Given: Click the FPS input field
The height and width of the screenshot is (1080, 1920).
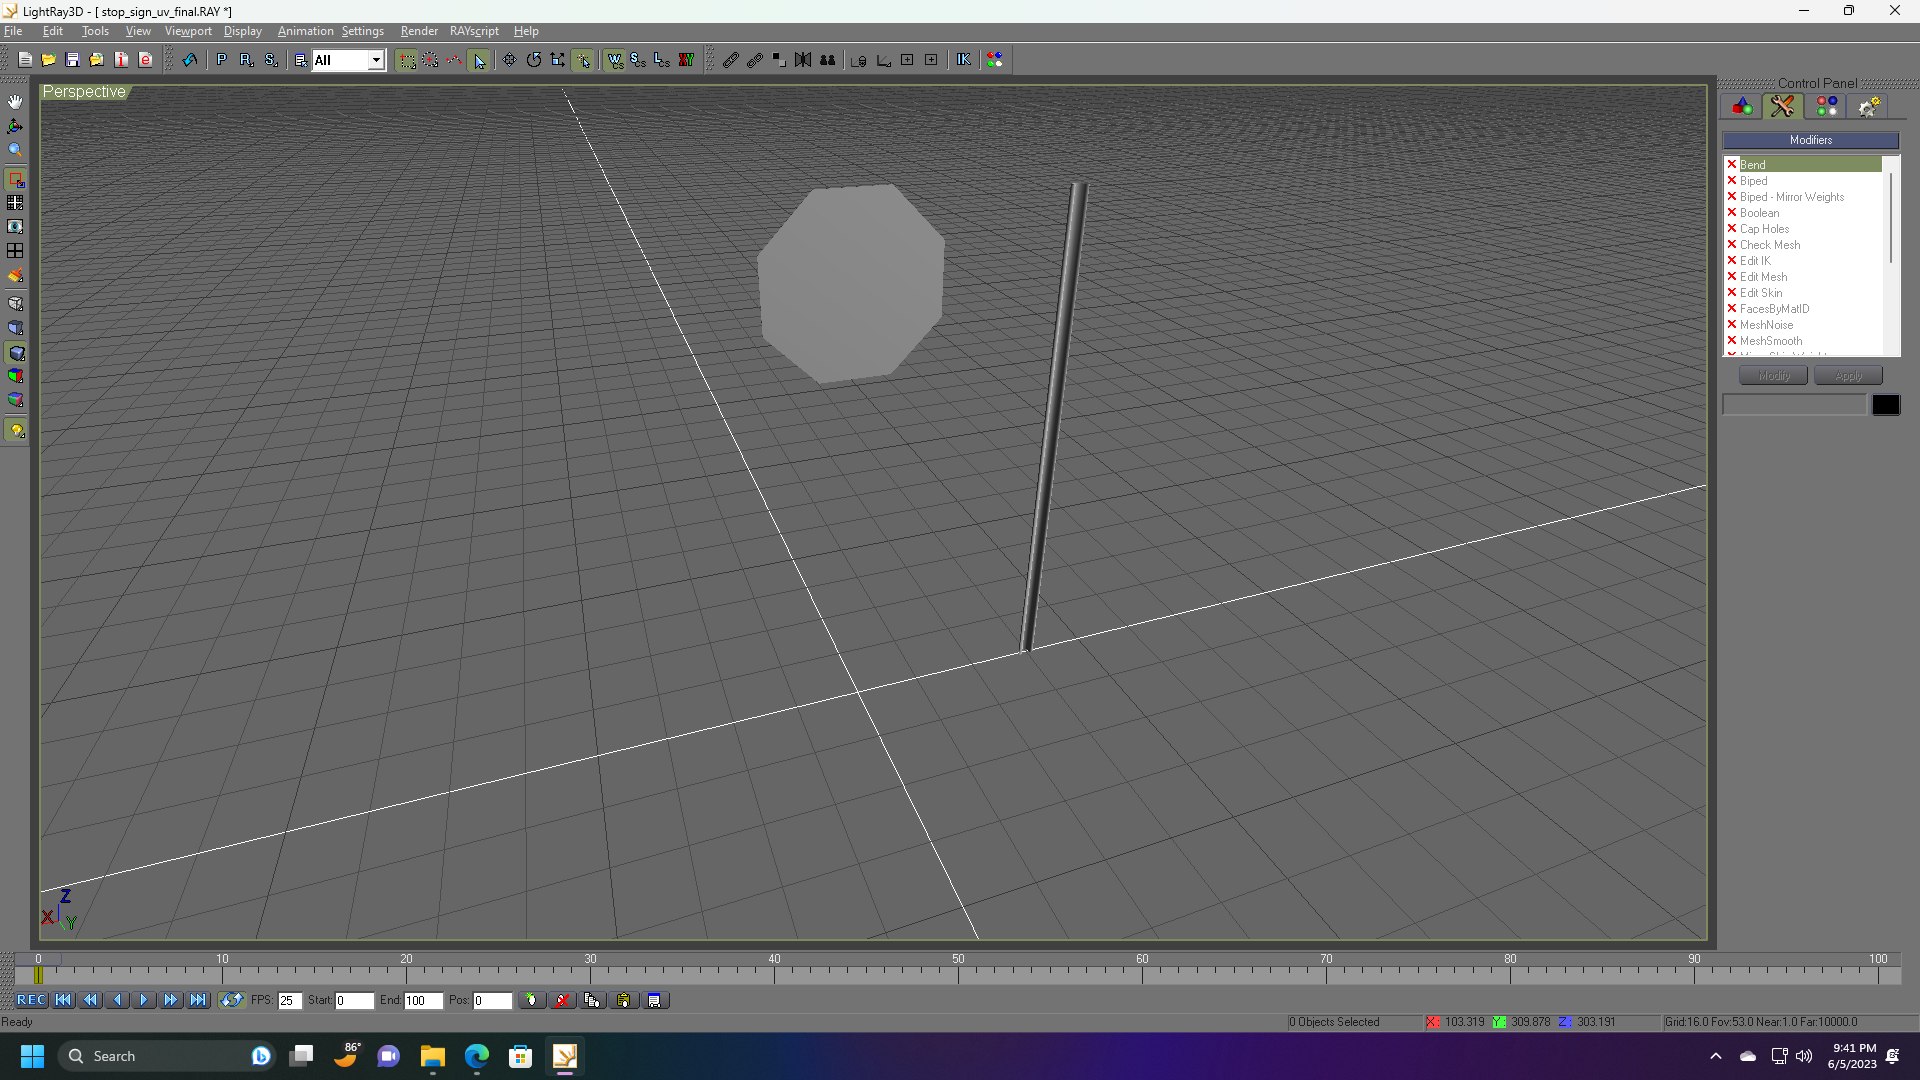Looking at the screenshot, I should tap(290, 1001).
